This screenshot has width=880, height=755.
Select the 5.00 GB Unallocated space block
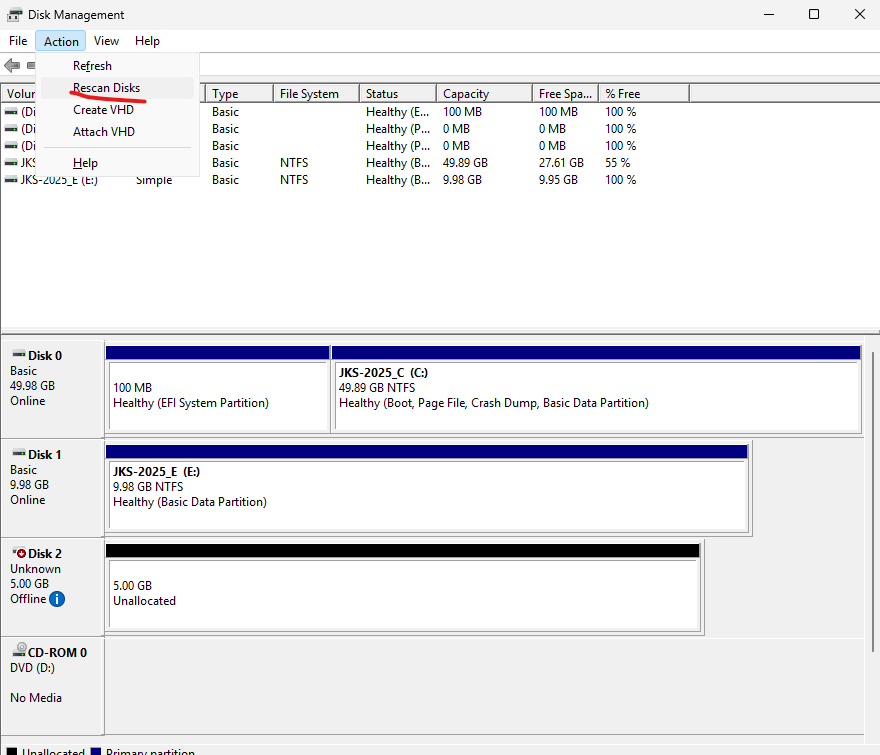point(403,587)
